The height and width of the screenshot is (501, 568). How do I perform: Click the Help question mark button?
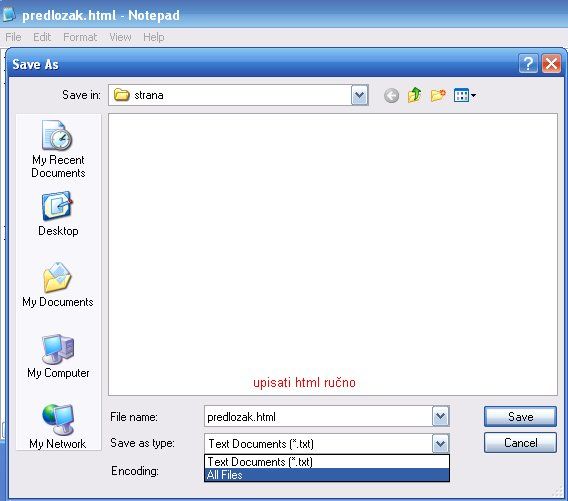coord(528,64)
